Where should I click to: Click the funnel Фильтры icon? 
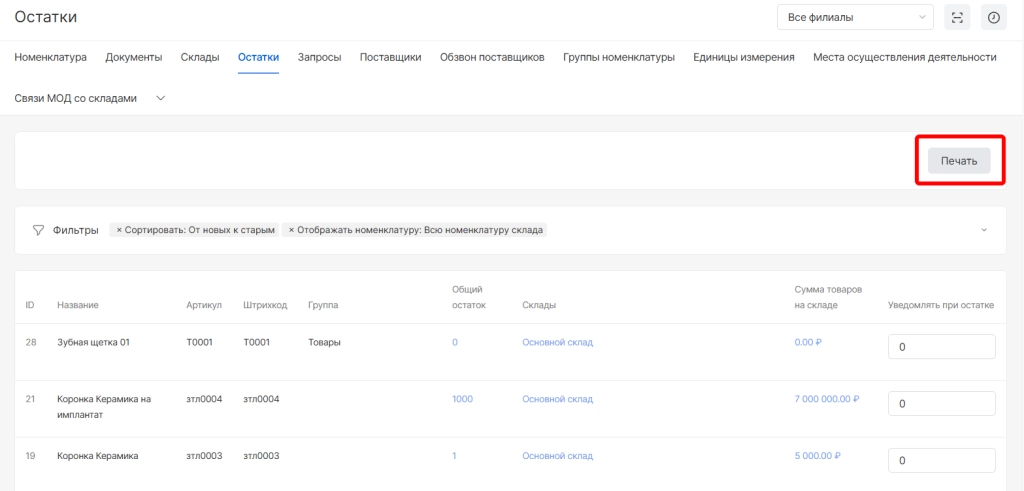pyautogui.click(x=38, y=230)
